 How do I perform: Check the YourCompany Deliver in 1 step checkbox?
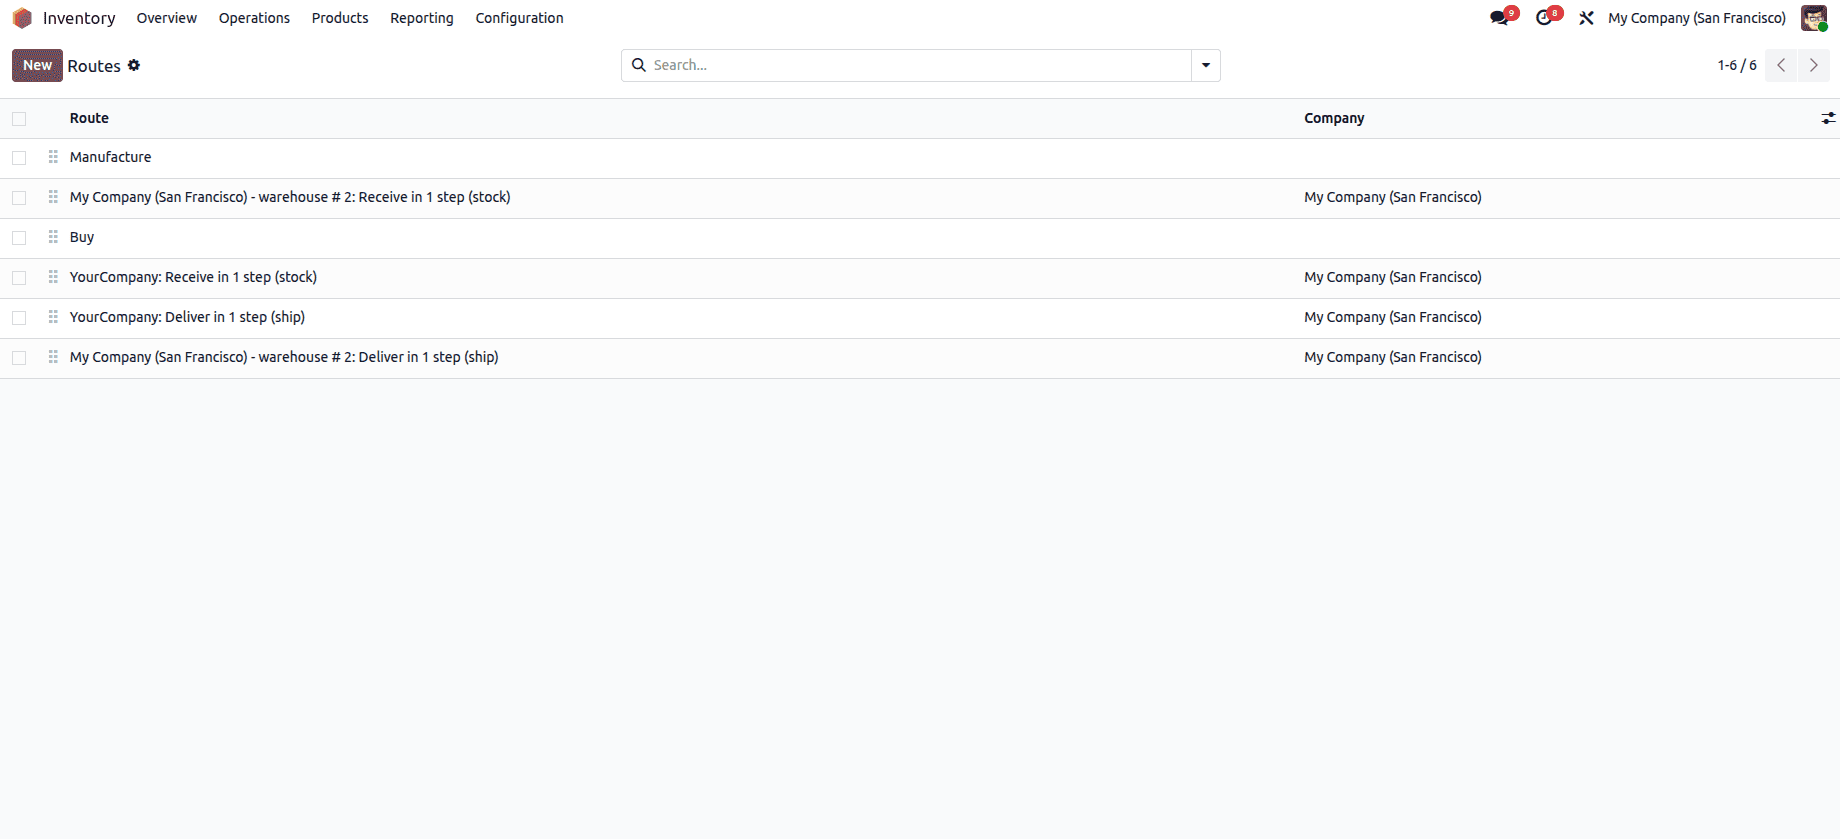tap(19, 318)
